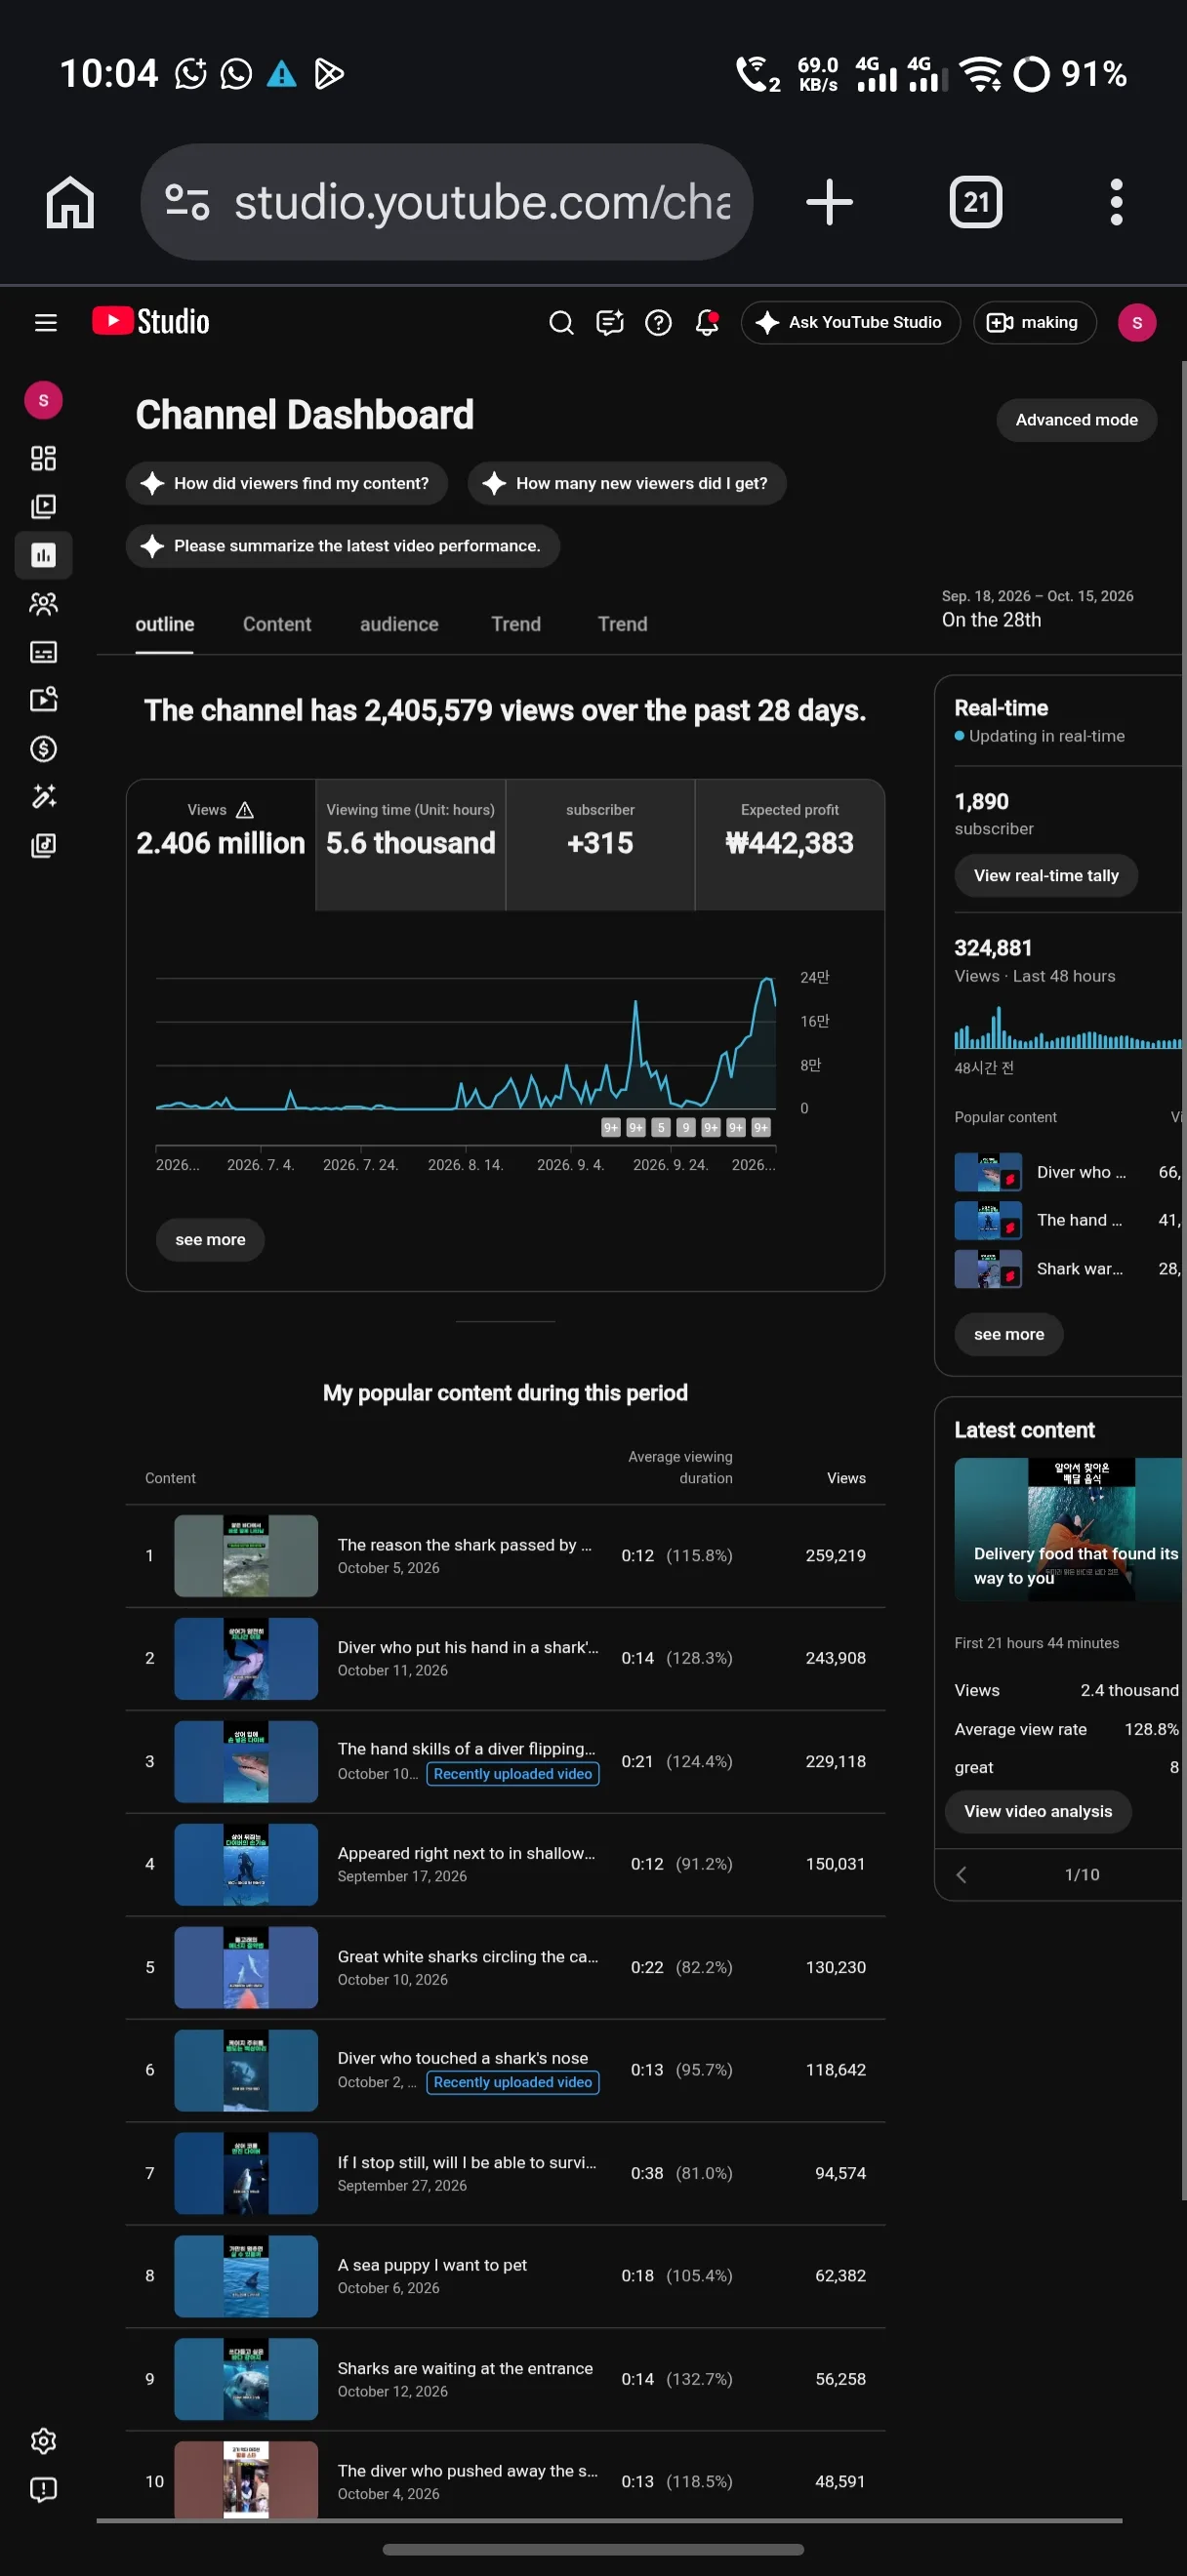The height and width of the screenshot is (2576, 1187).
Task: Click the View real-time tally button
Action: pos(1046,876)
